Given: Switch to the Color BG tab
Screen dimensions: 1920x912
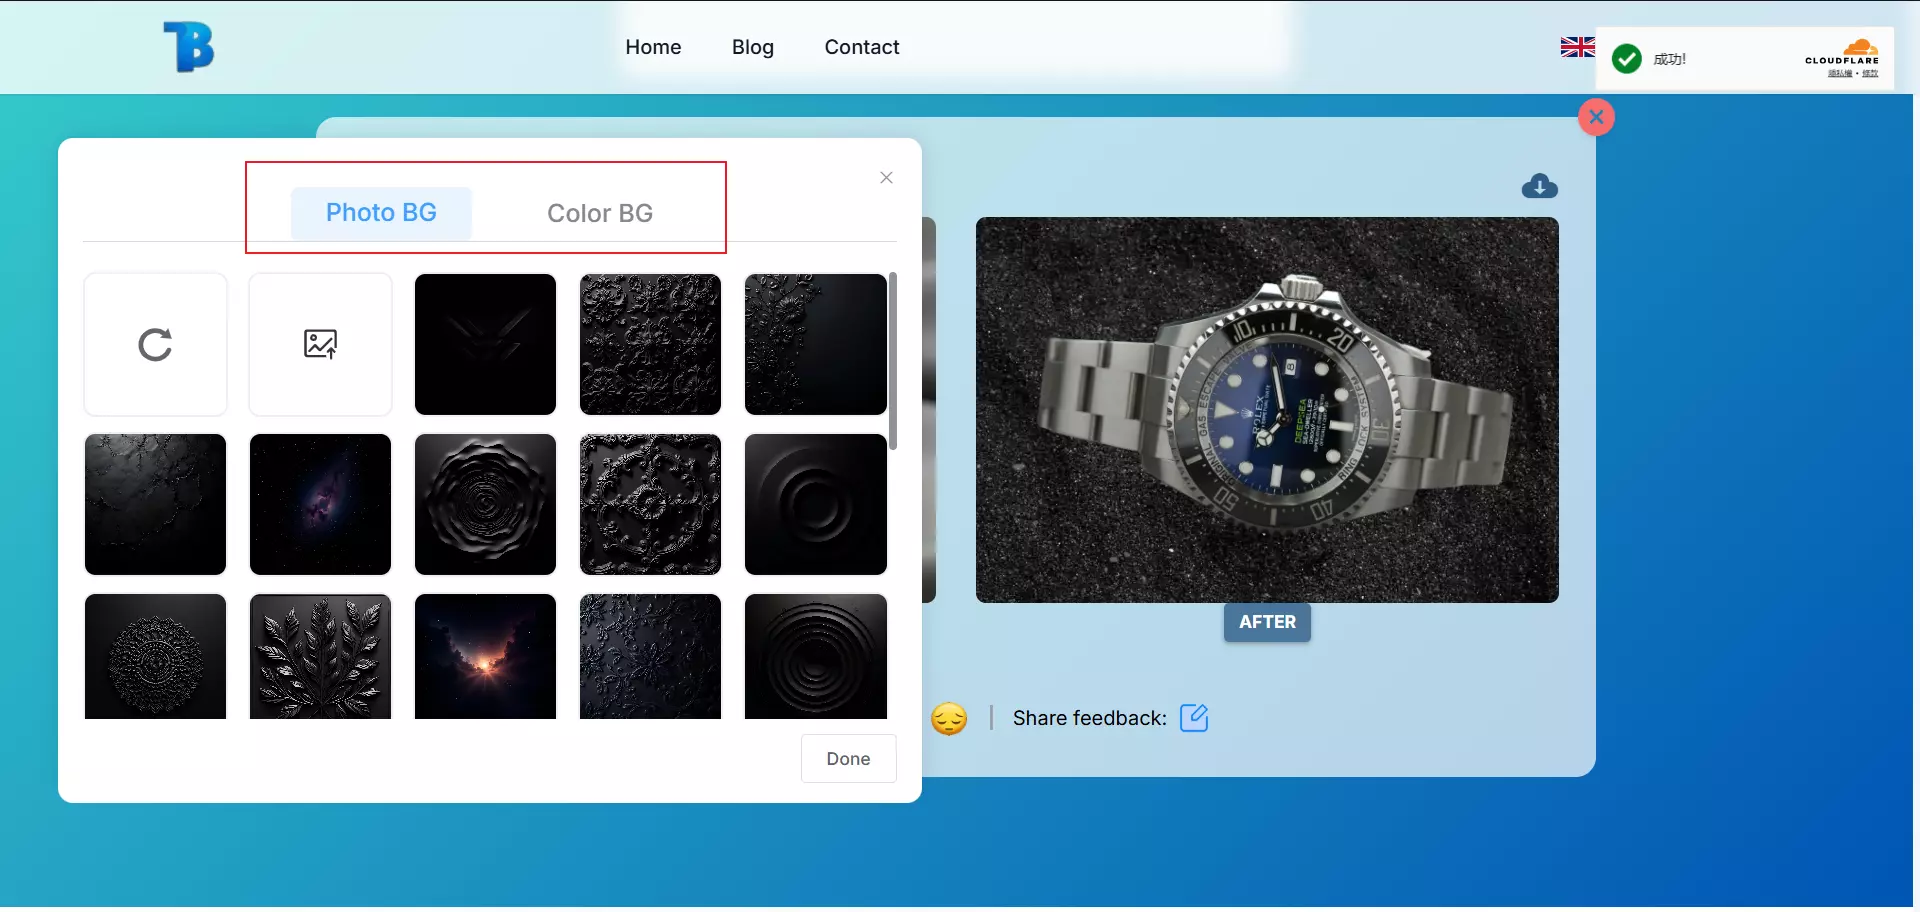Looking at the screenshot, I should [600, 213].
